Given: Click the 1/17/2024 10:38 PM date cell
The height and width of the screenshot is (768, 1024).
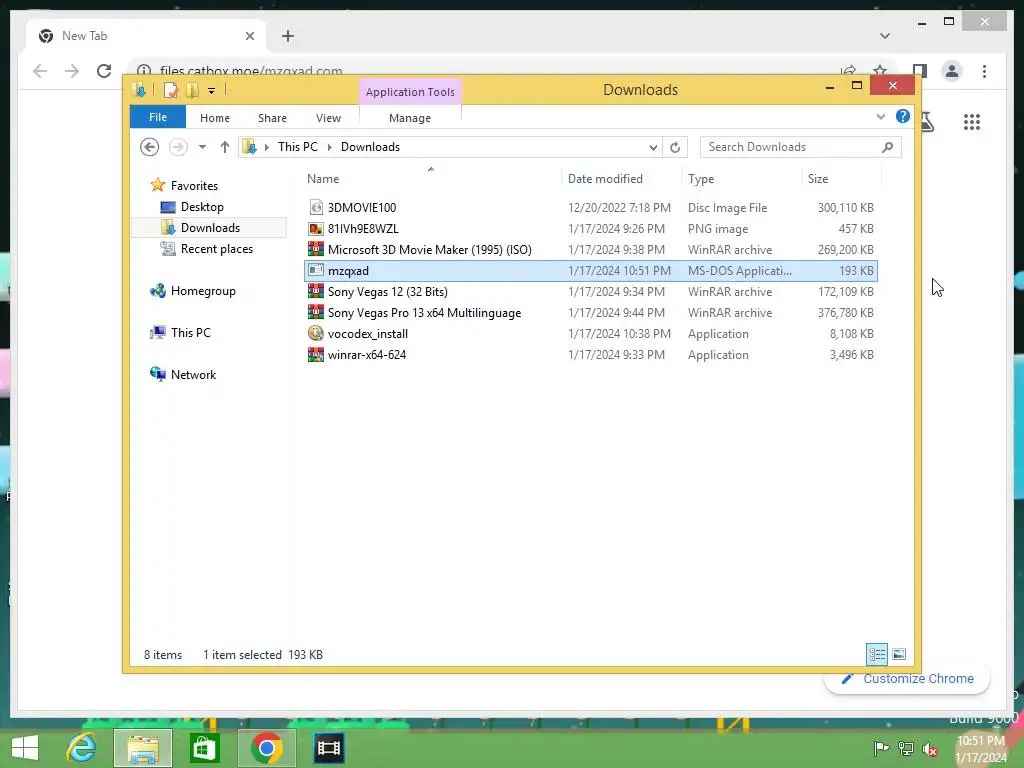Looking at the screenshot, I should point(618,334).
